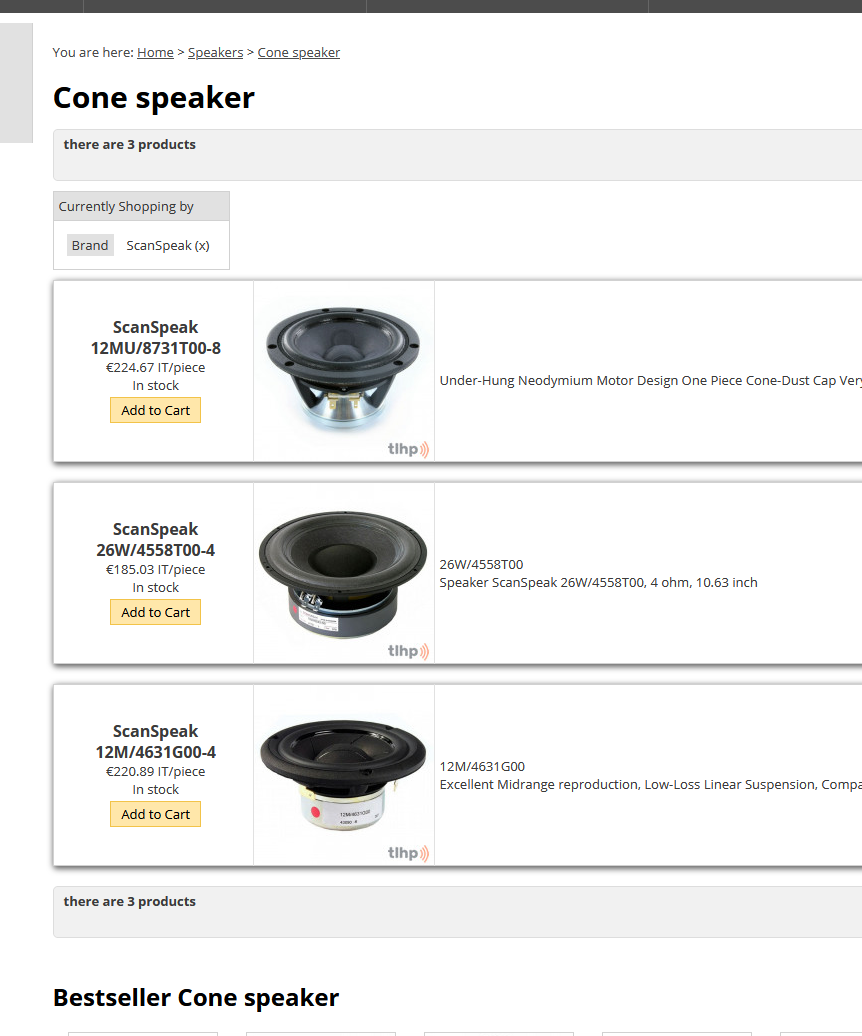View the 26W/4558T00-4 woofer thumbnail image
The image size is (862, 1036).
tap(343, 574)
